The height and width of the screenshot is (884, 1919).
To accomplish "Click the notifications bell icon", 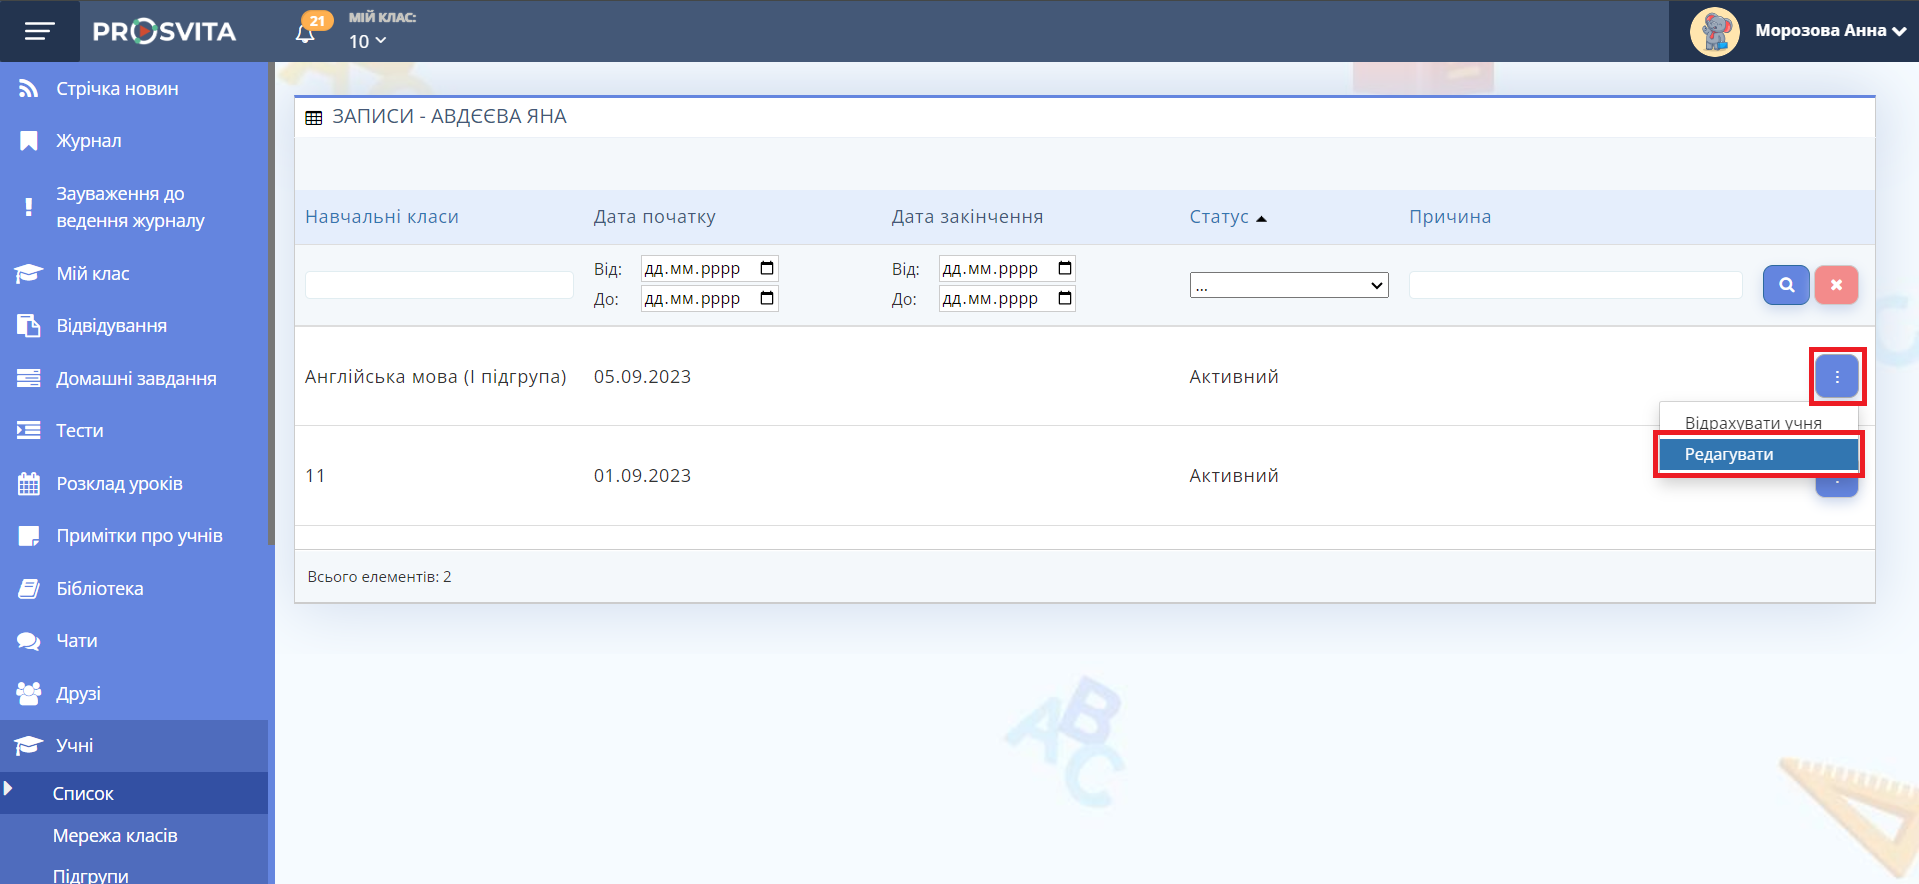I will 306,33.
